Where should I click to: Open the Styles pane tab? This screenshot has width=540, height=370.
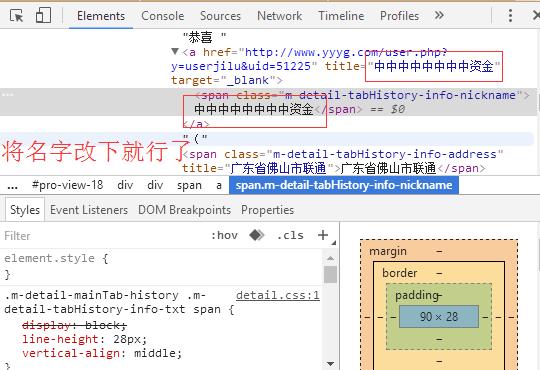coord(25,210)
